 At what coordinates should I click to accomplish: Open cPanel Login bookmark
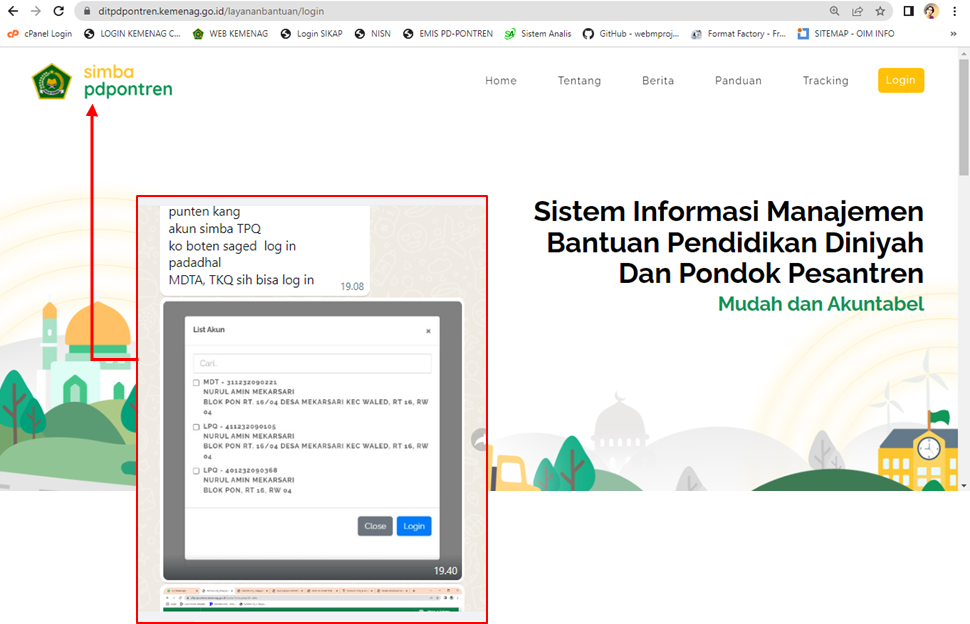40,34
